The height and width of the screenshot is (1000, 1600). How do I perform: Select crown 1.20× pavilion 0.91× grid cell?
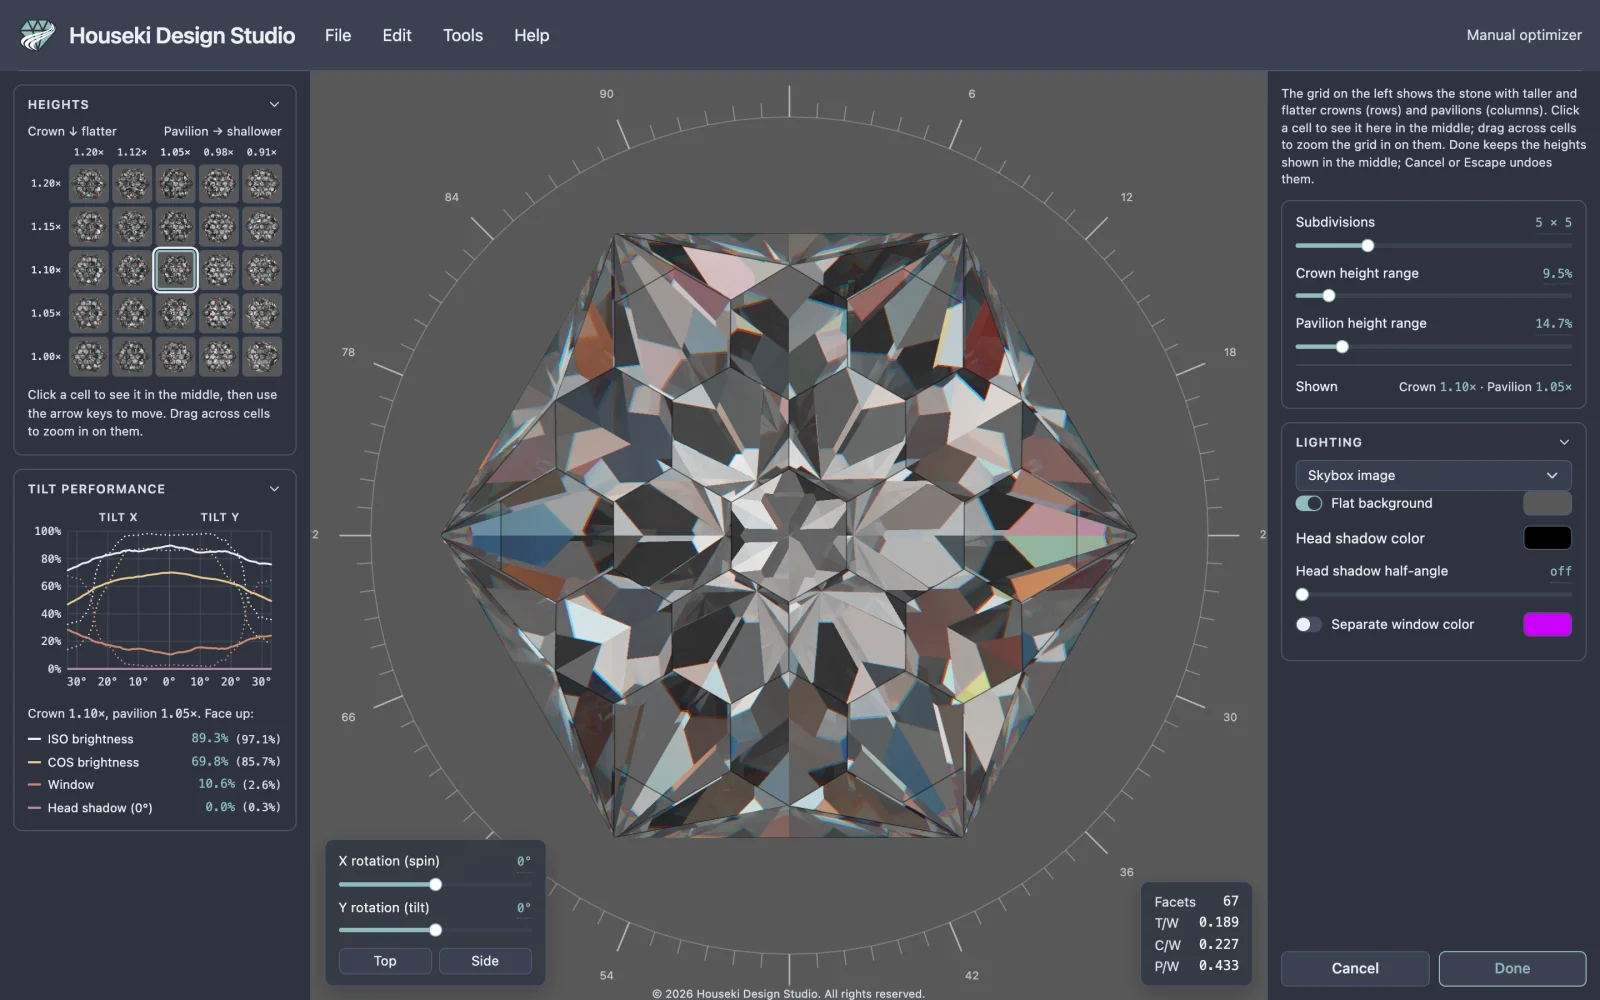[262, 184]
